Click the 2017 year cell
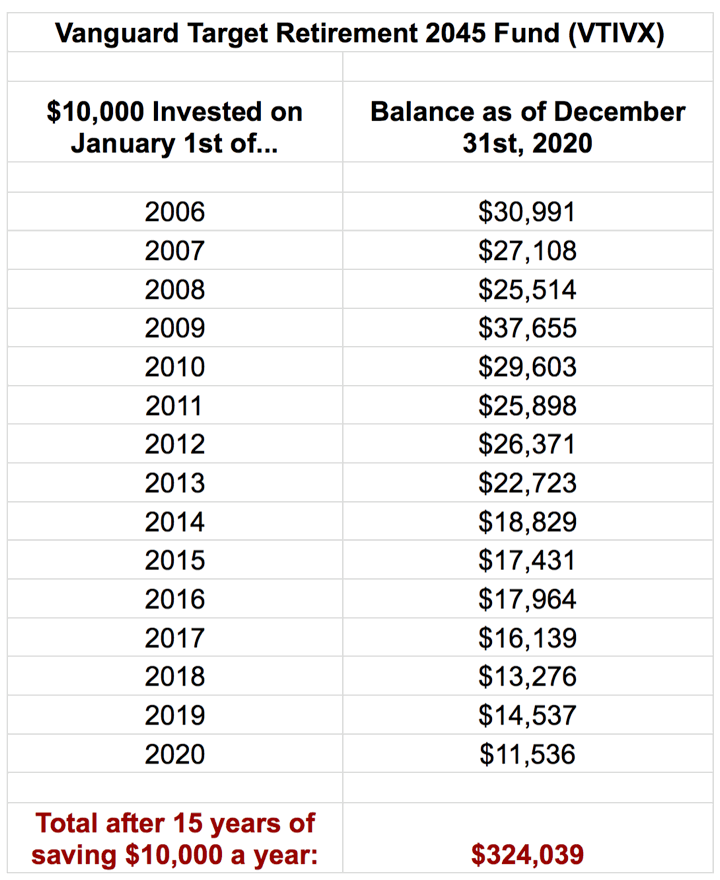The image size is (720, 880). click(175, 638)
